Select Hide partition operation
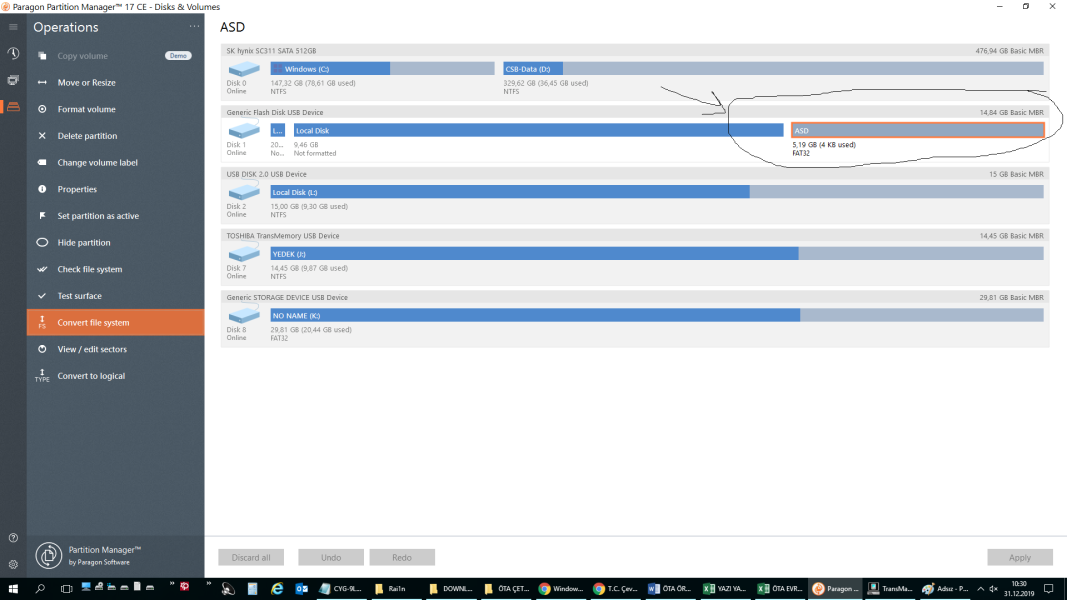This screenshot has height=600, width=1067. 84,243
